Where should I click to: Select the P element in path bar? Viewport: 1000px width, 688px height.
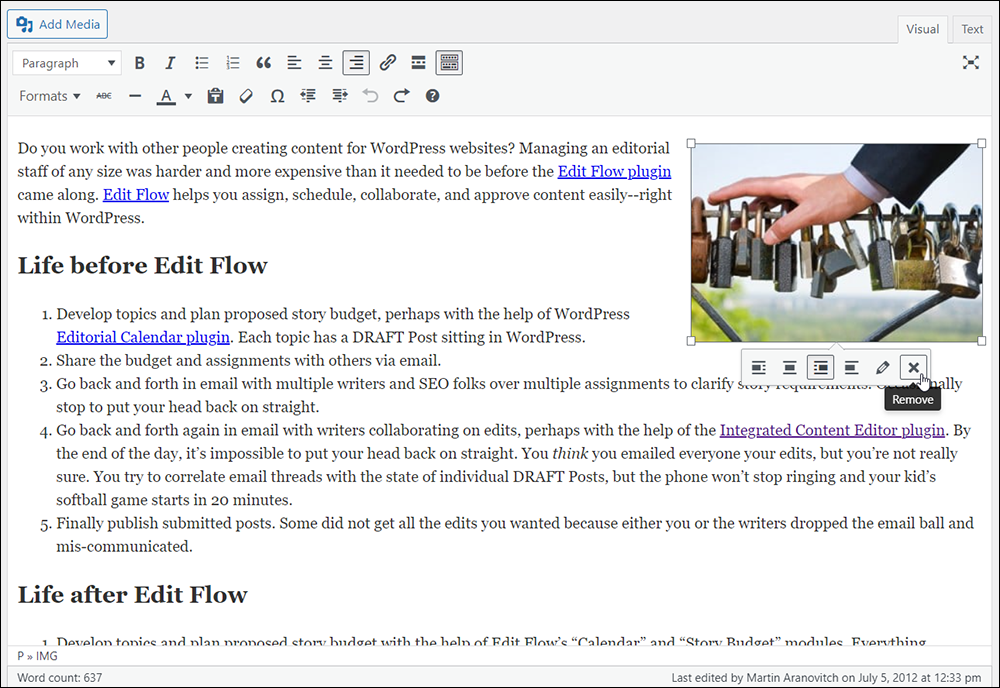click(x=20, y=655)
